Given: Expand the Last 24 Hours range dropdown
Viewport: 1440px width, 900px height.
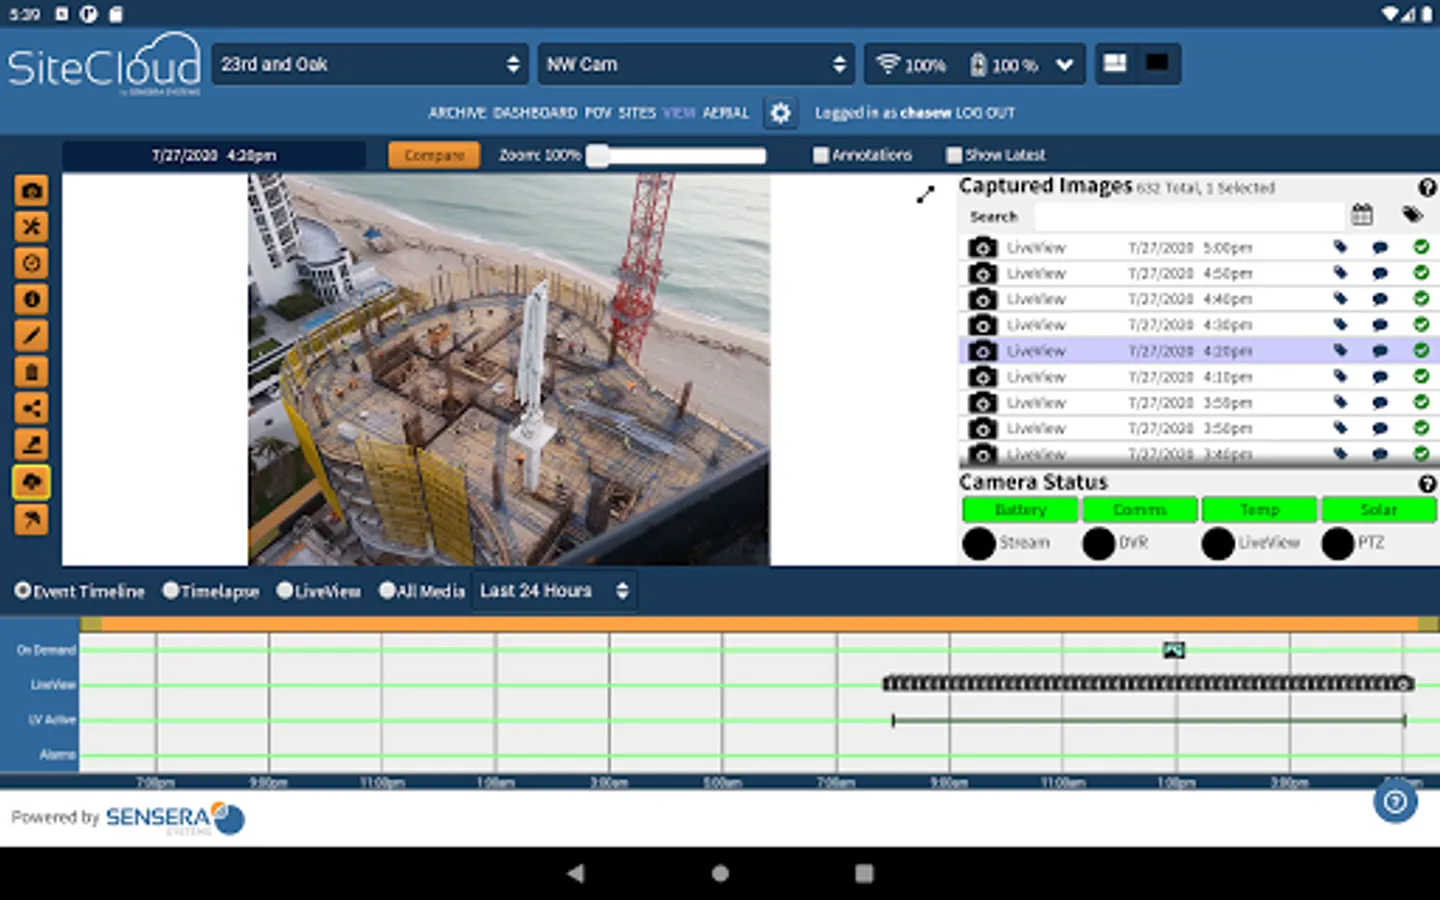Looking at the screenshot, I should (554, 591).
